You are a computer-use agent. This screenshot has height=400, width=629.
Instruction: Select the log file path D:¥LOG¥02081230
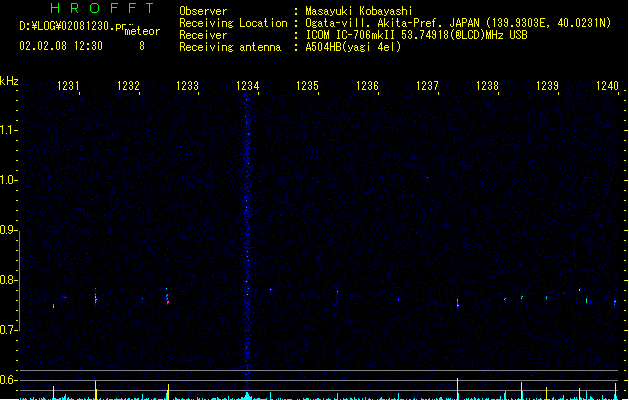(73, 26)
